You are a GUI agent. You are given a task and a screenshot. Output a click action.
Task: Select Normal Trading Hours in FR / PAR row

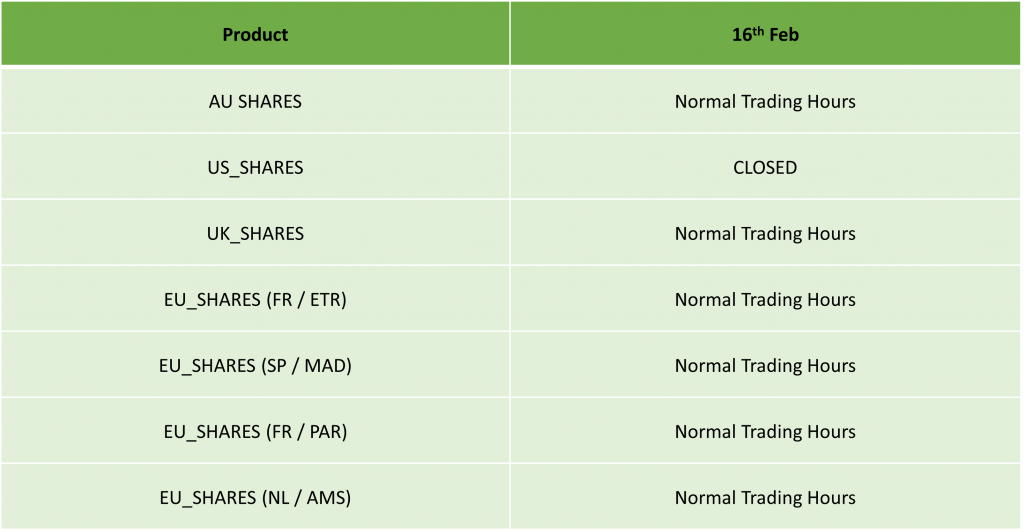(765, 432)
